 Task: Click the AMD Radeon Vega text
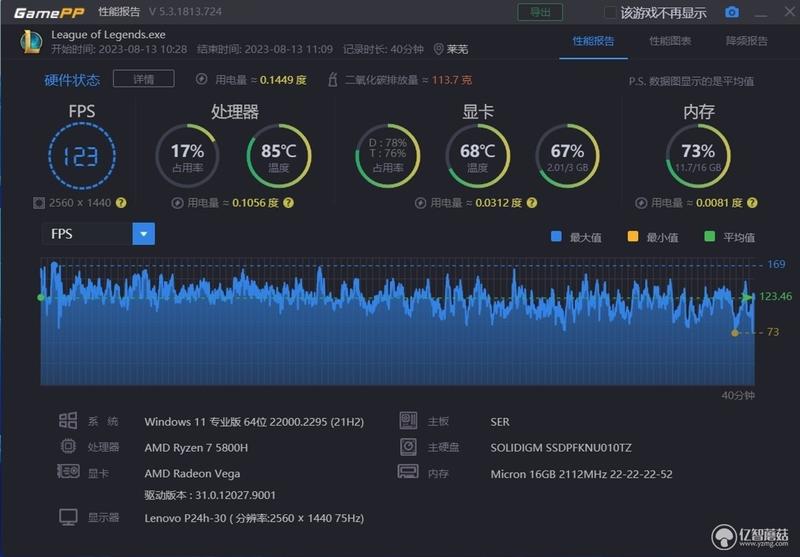click(192, 474)
